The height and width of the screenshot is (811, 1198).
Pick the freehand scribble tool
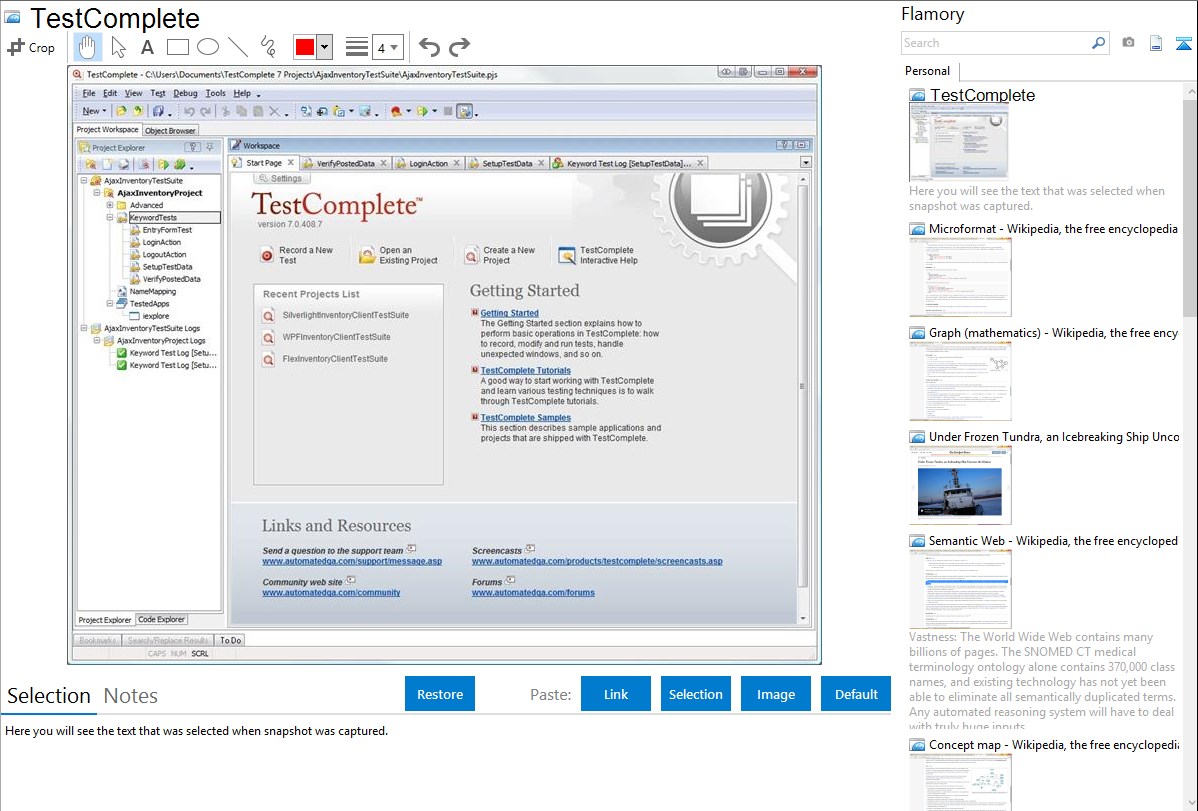(268, 47)
